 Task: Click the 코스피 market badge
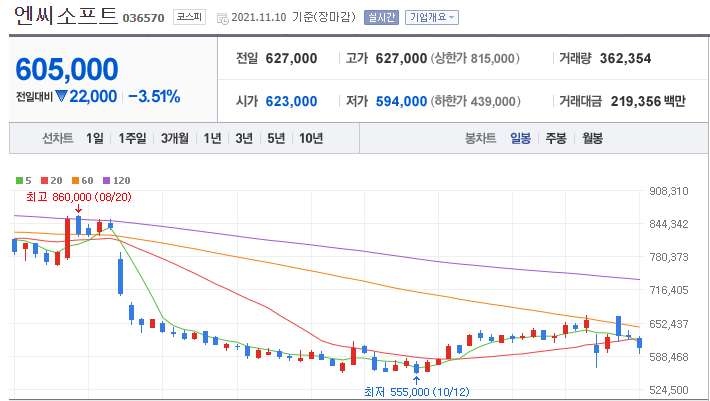(x=189, y=17)
